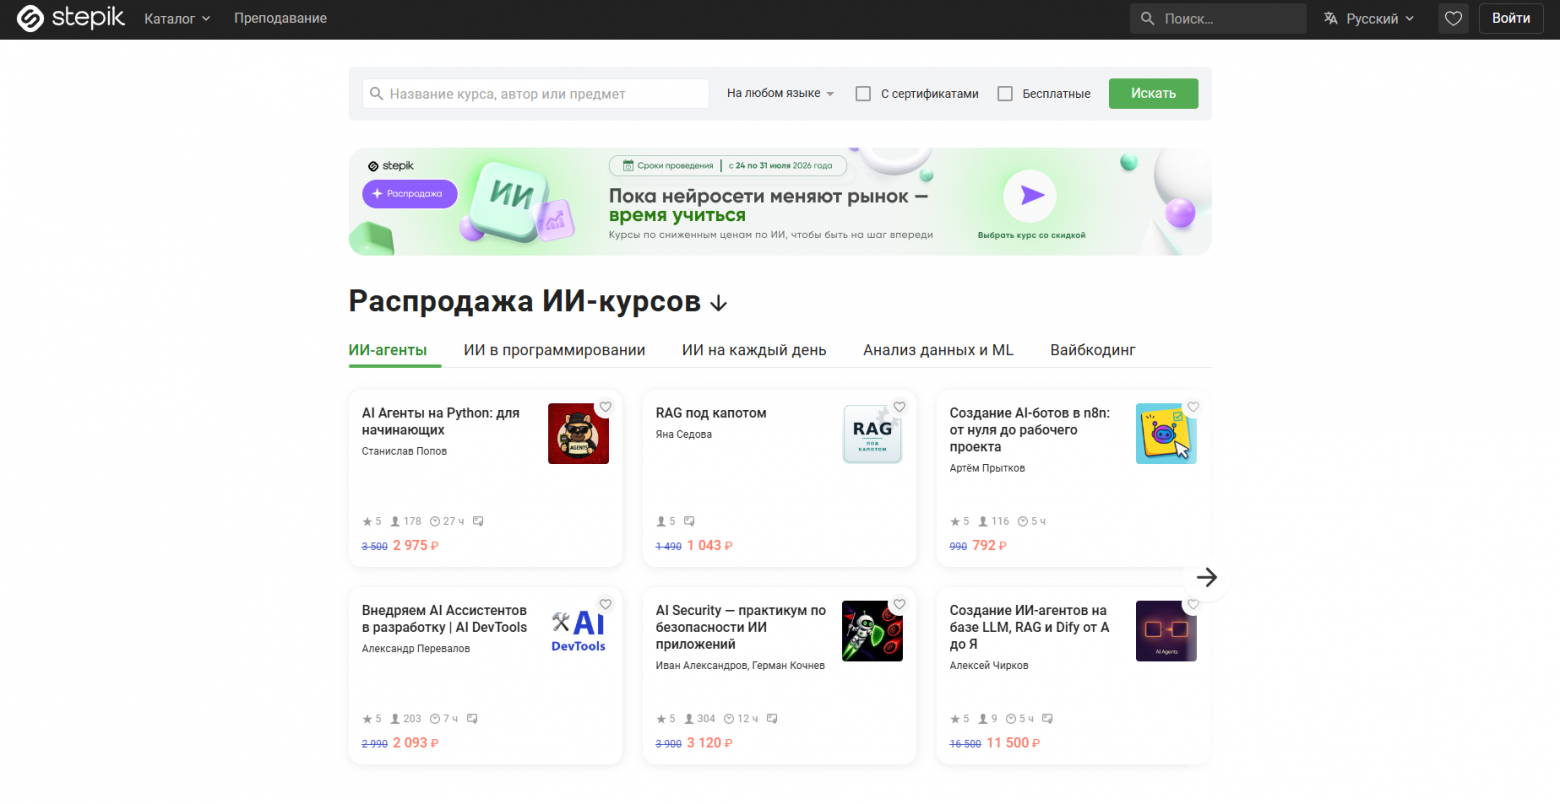This screenshot has height=804, width=1560.
Task: Open the Каталог dropdown menu
Action: [177, 18]
